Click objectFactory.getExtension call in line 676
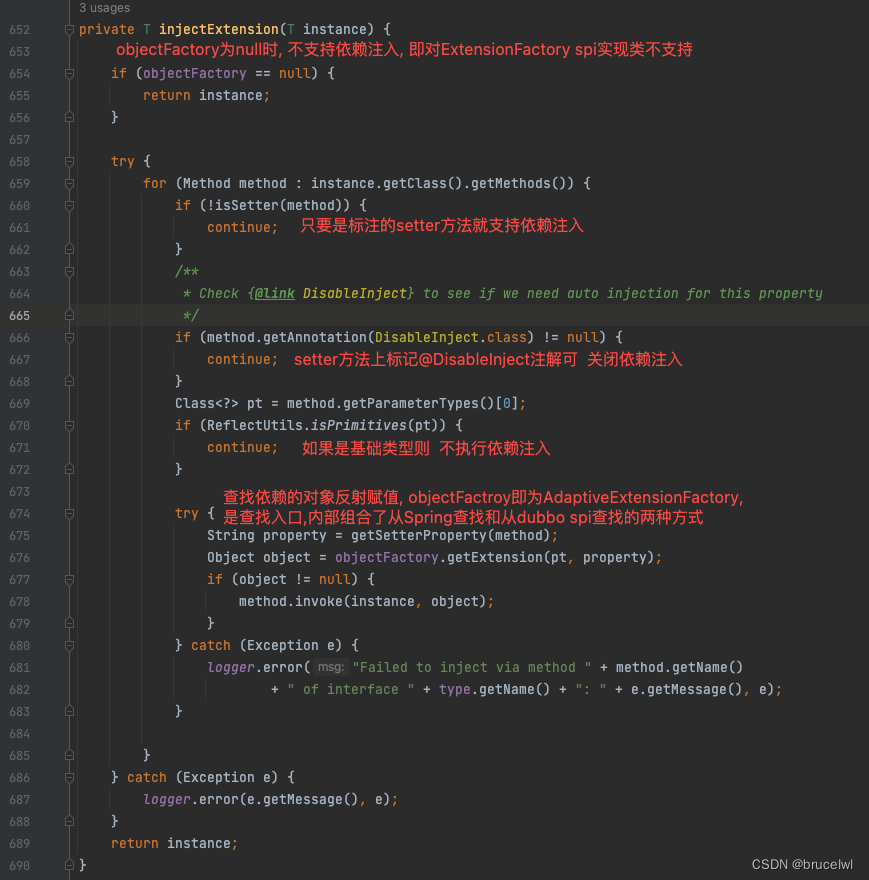This screenshot has height=880, width=869. coord(438,557)
